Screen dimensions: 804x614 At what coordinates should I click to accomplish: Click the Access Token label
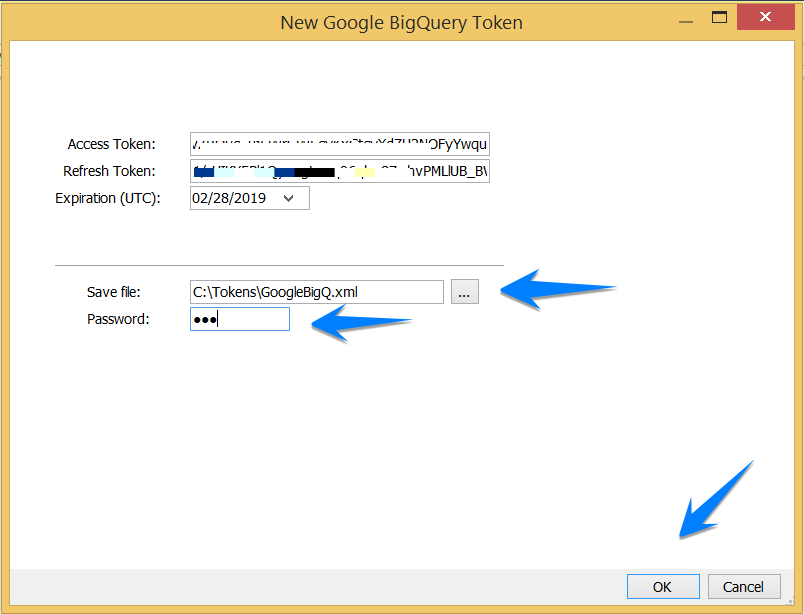111,144
